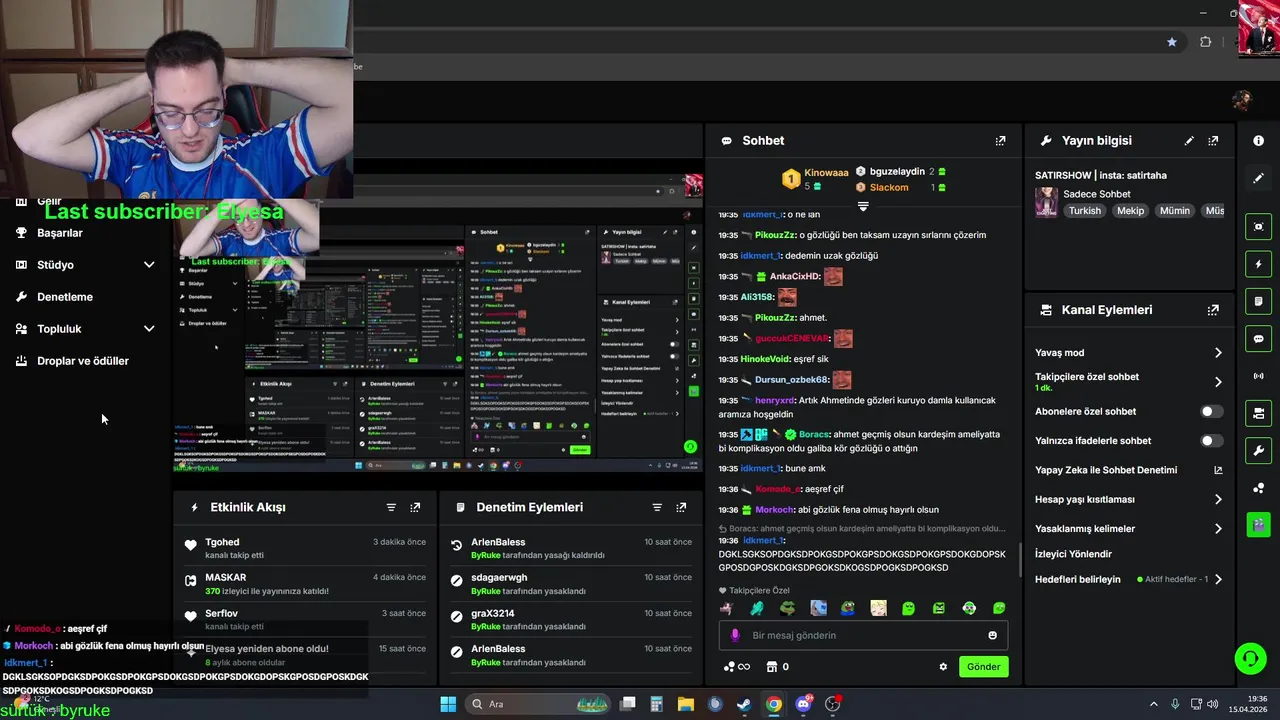Viewport: 1280px width, 720px height.
Task: Open Denetim Eylemleri filter icon
Action: (657, 507)
